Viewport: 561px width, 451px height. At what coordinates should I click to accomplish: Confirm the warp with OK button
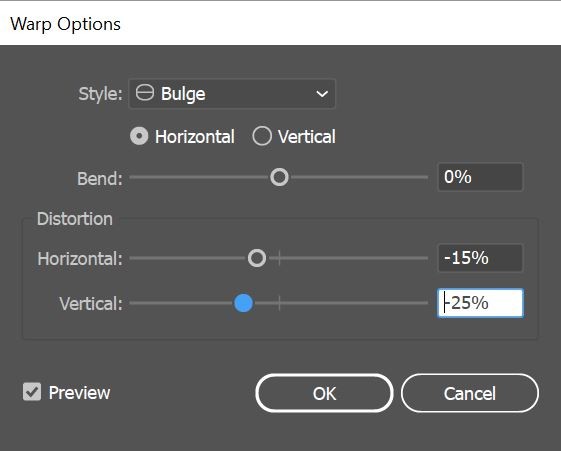pos(324,393)
